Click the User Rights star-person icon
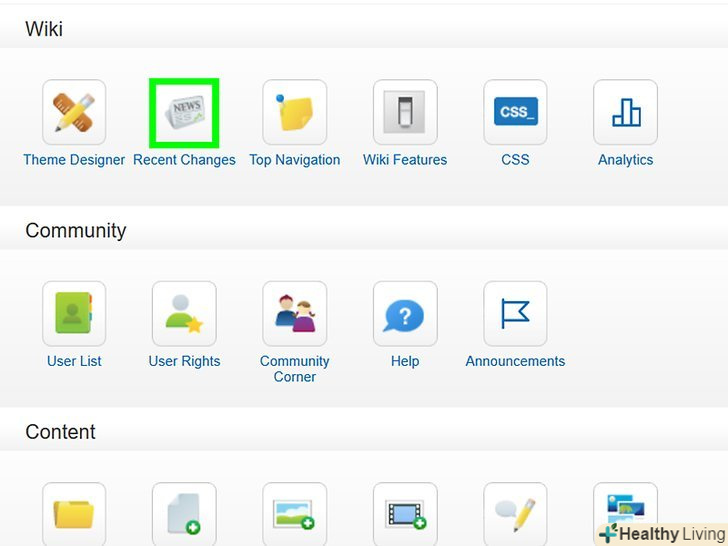 (x=184, y=314)
